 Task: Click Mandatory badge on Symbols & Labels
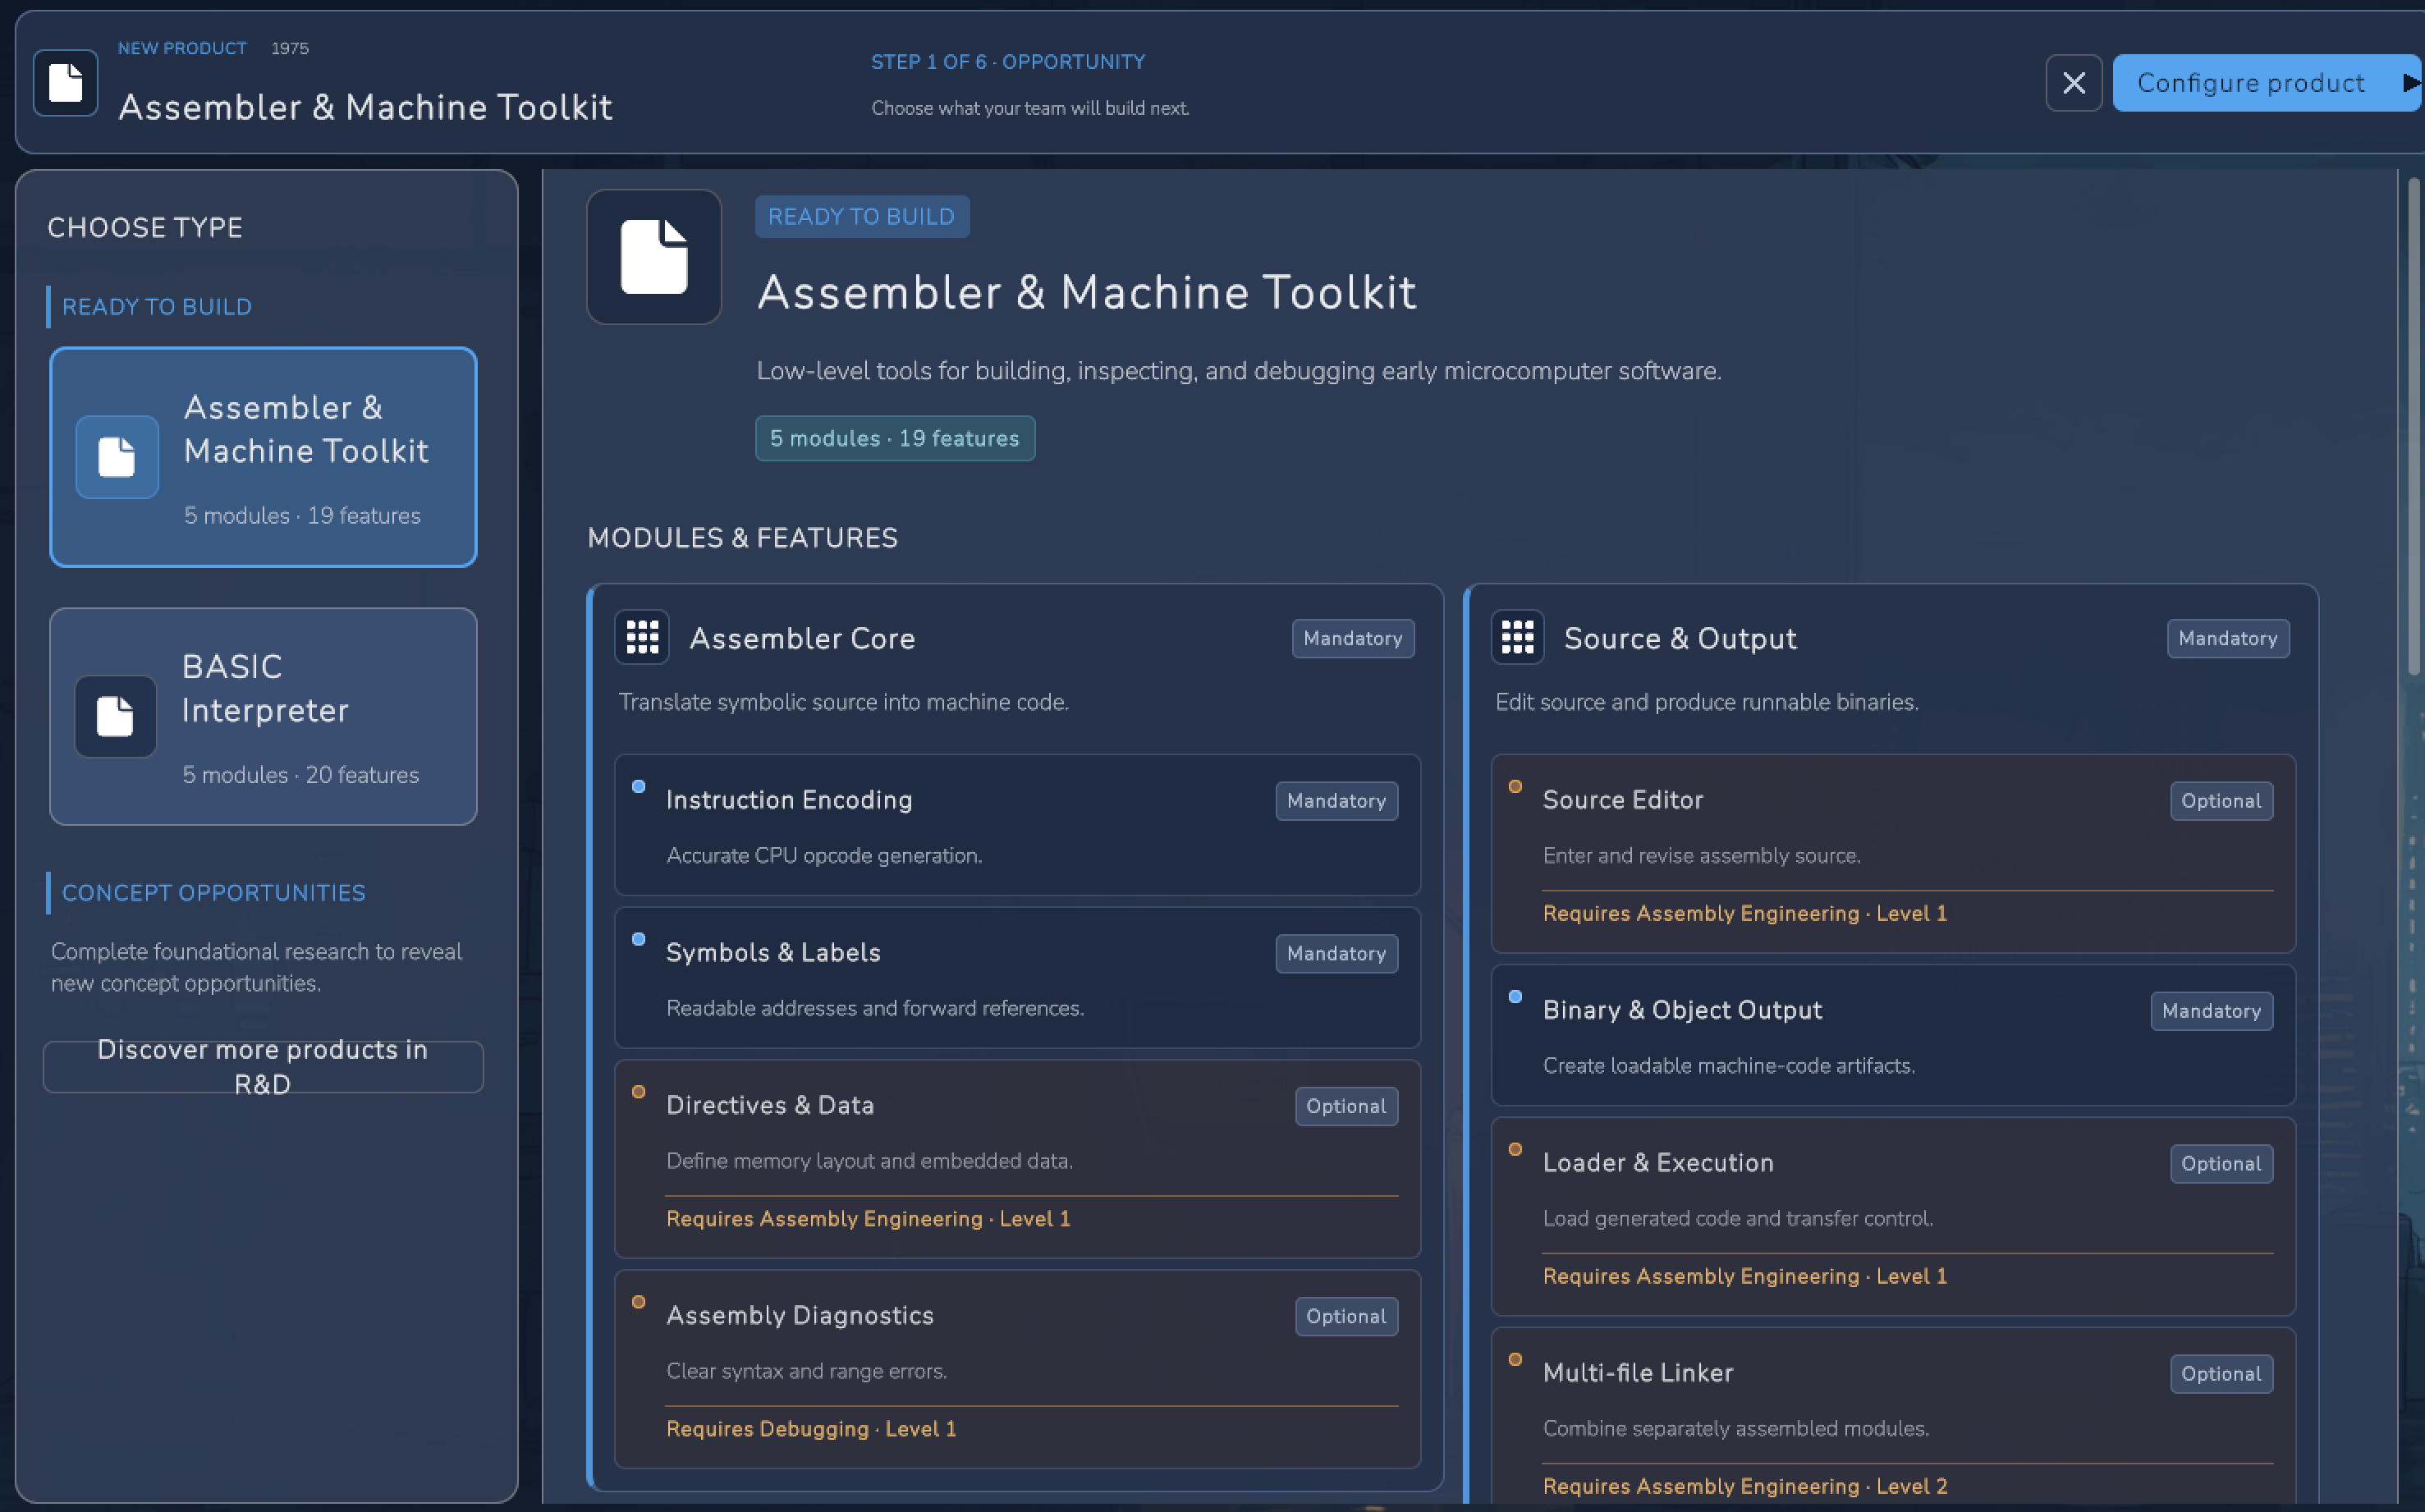(1336, 954)
